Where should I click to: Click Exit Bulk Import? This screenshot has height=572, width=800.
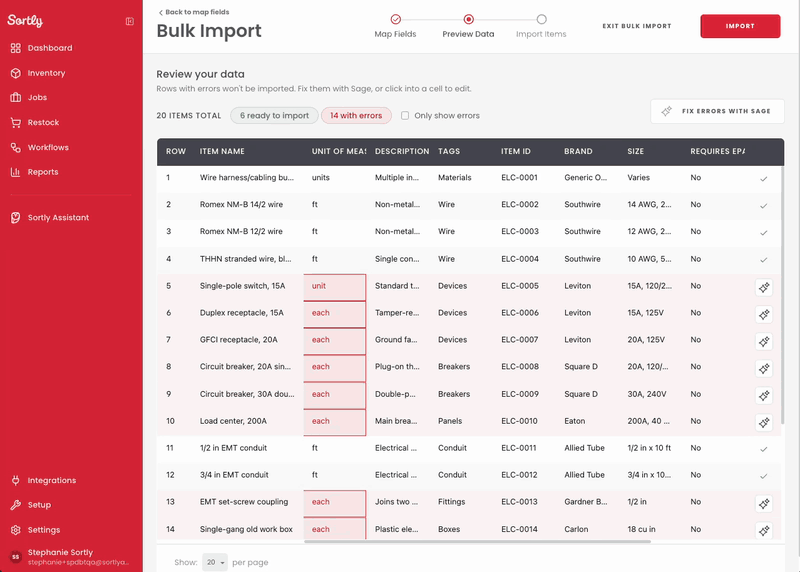[x=637, y=26]
